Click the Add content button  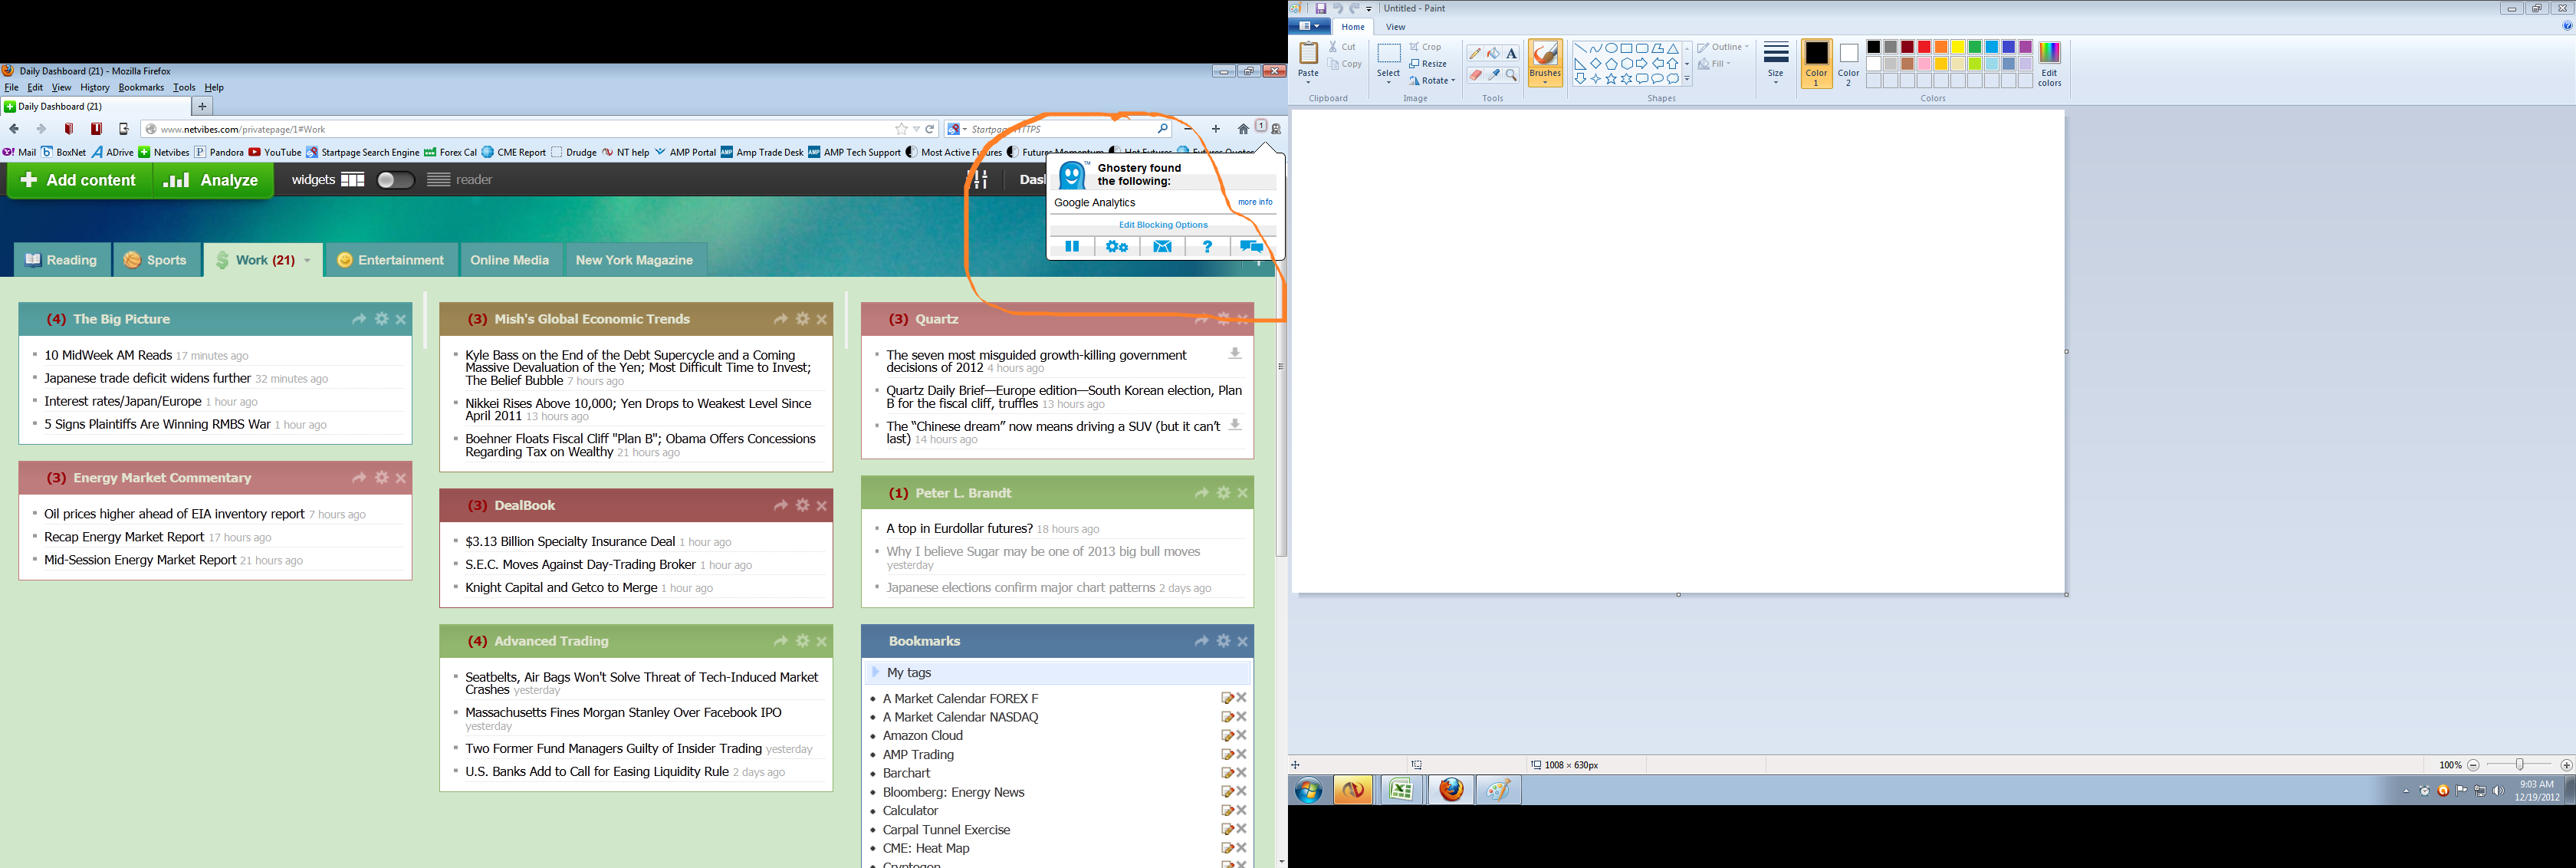(79, 180)
